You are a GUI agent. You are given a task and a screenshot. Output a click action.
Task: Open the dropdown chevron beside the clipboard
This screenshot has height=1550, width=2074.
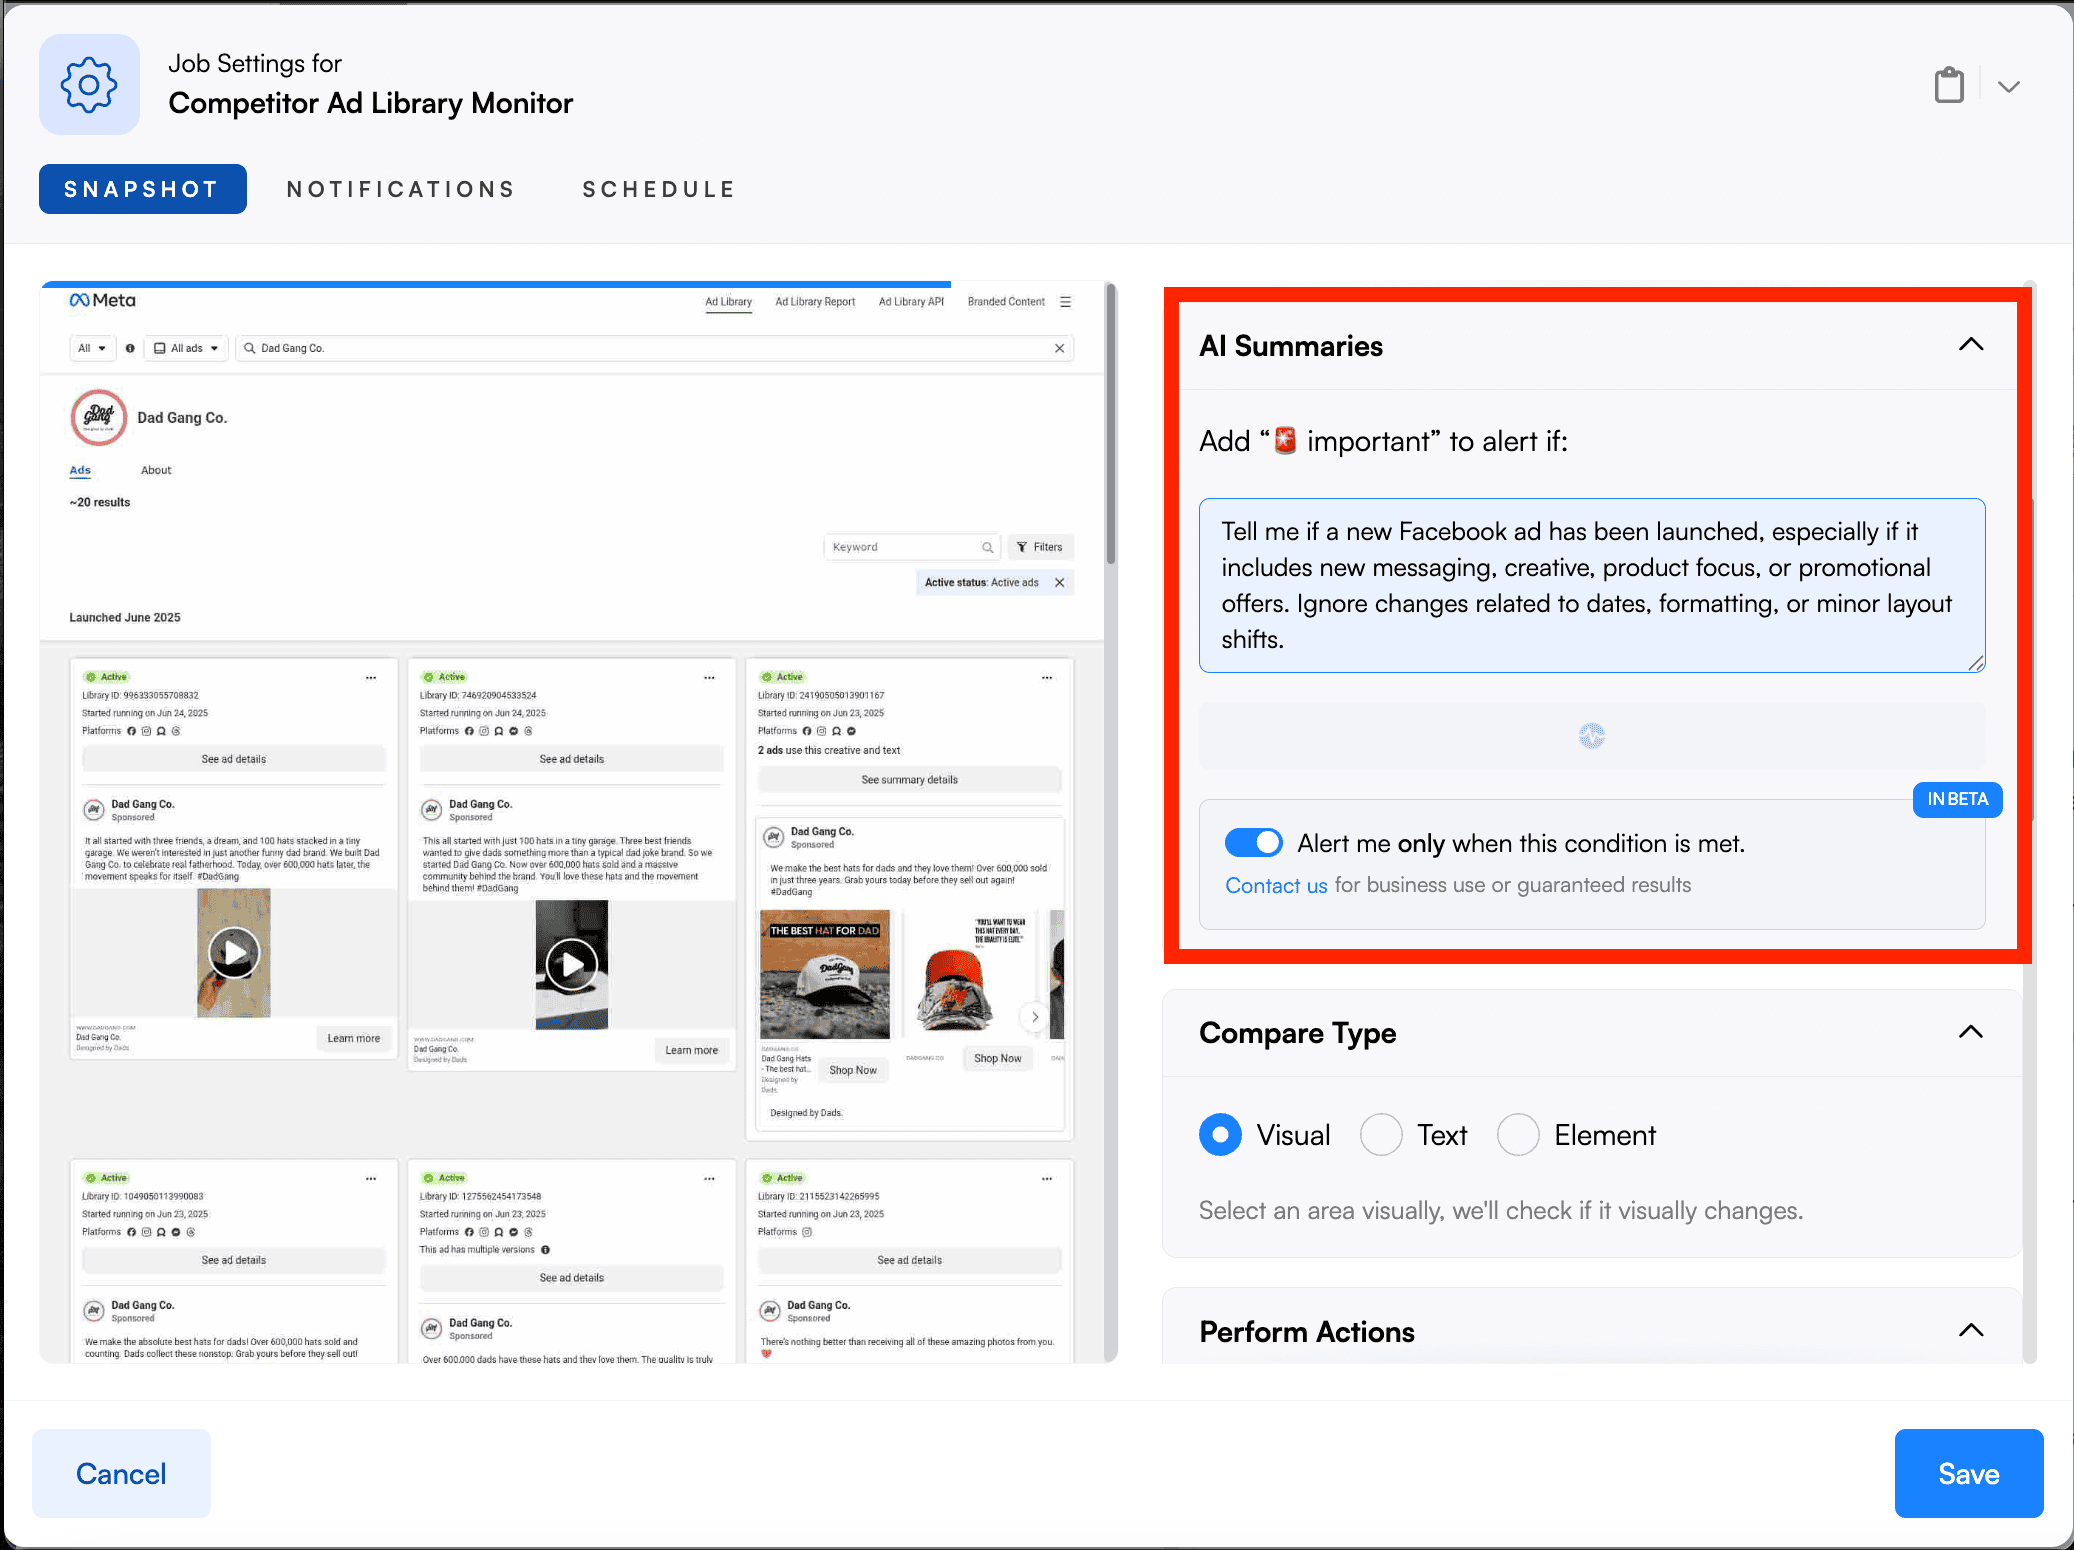(x=2009, y=86)
